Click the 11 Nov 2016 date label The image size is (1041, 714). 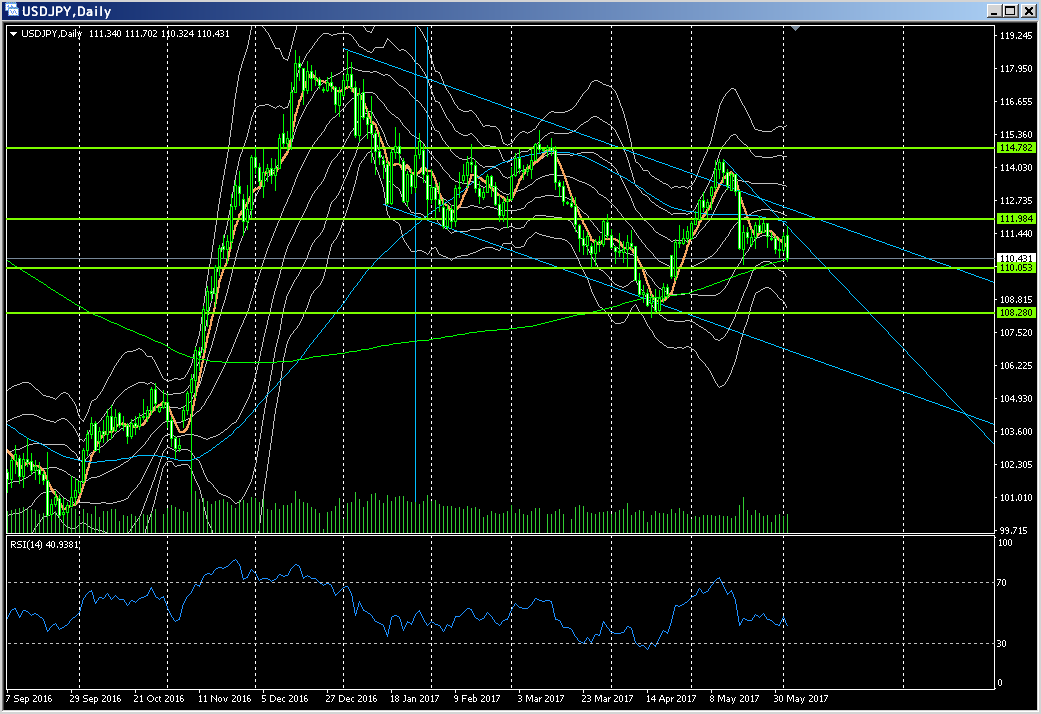coord(223,698)
